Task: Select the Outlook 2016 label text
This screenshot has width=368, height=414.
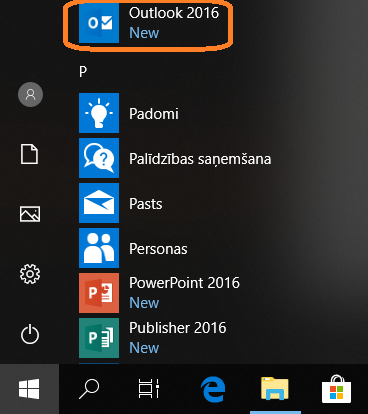Action: 174,13
